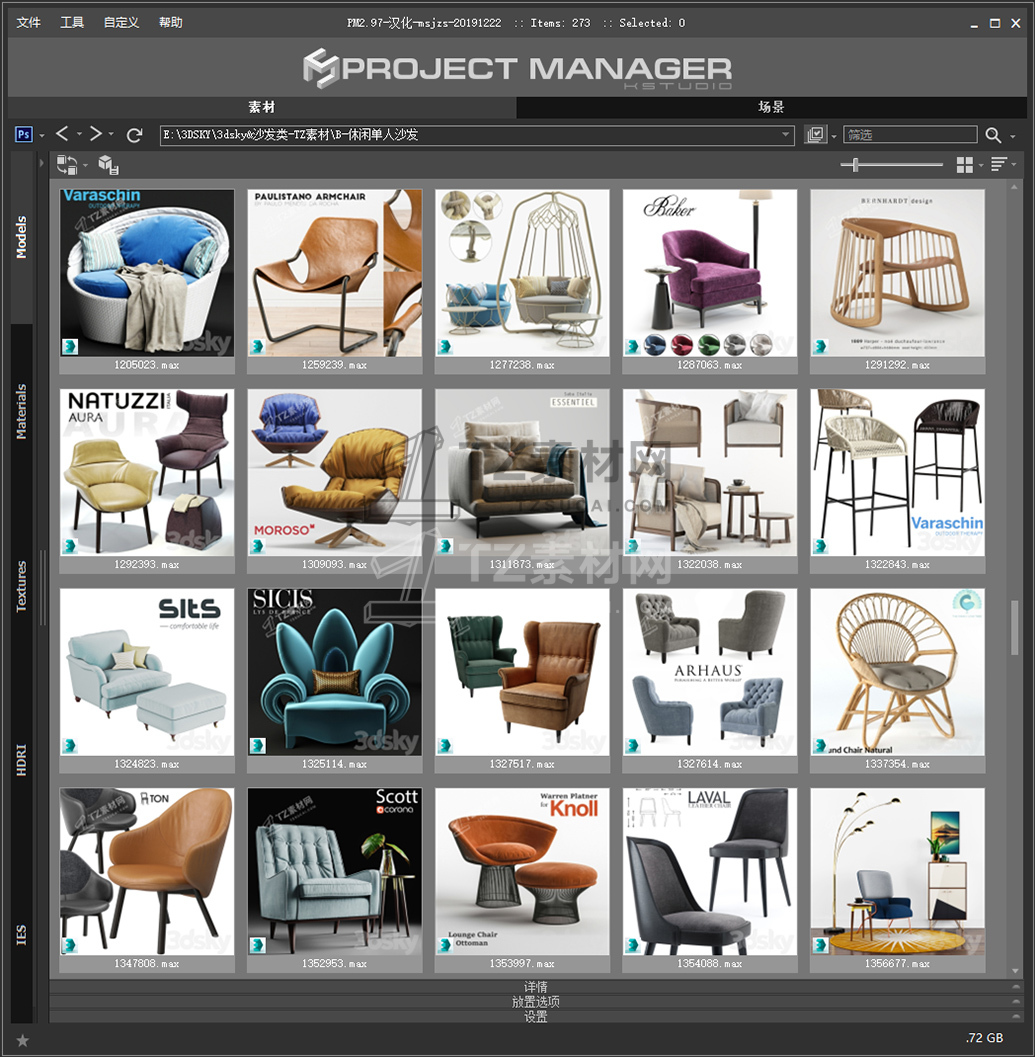
Task: Open forward history dropdown arrow
Action: click(111, 133)
